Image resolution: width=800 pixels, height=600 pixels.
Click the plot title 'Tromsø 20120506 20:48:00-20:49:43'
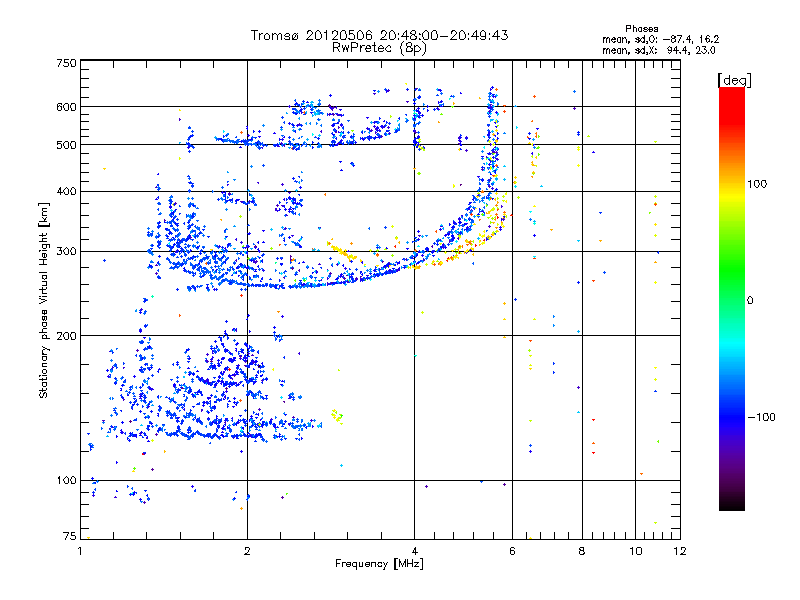click(379, 35)
